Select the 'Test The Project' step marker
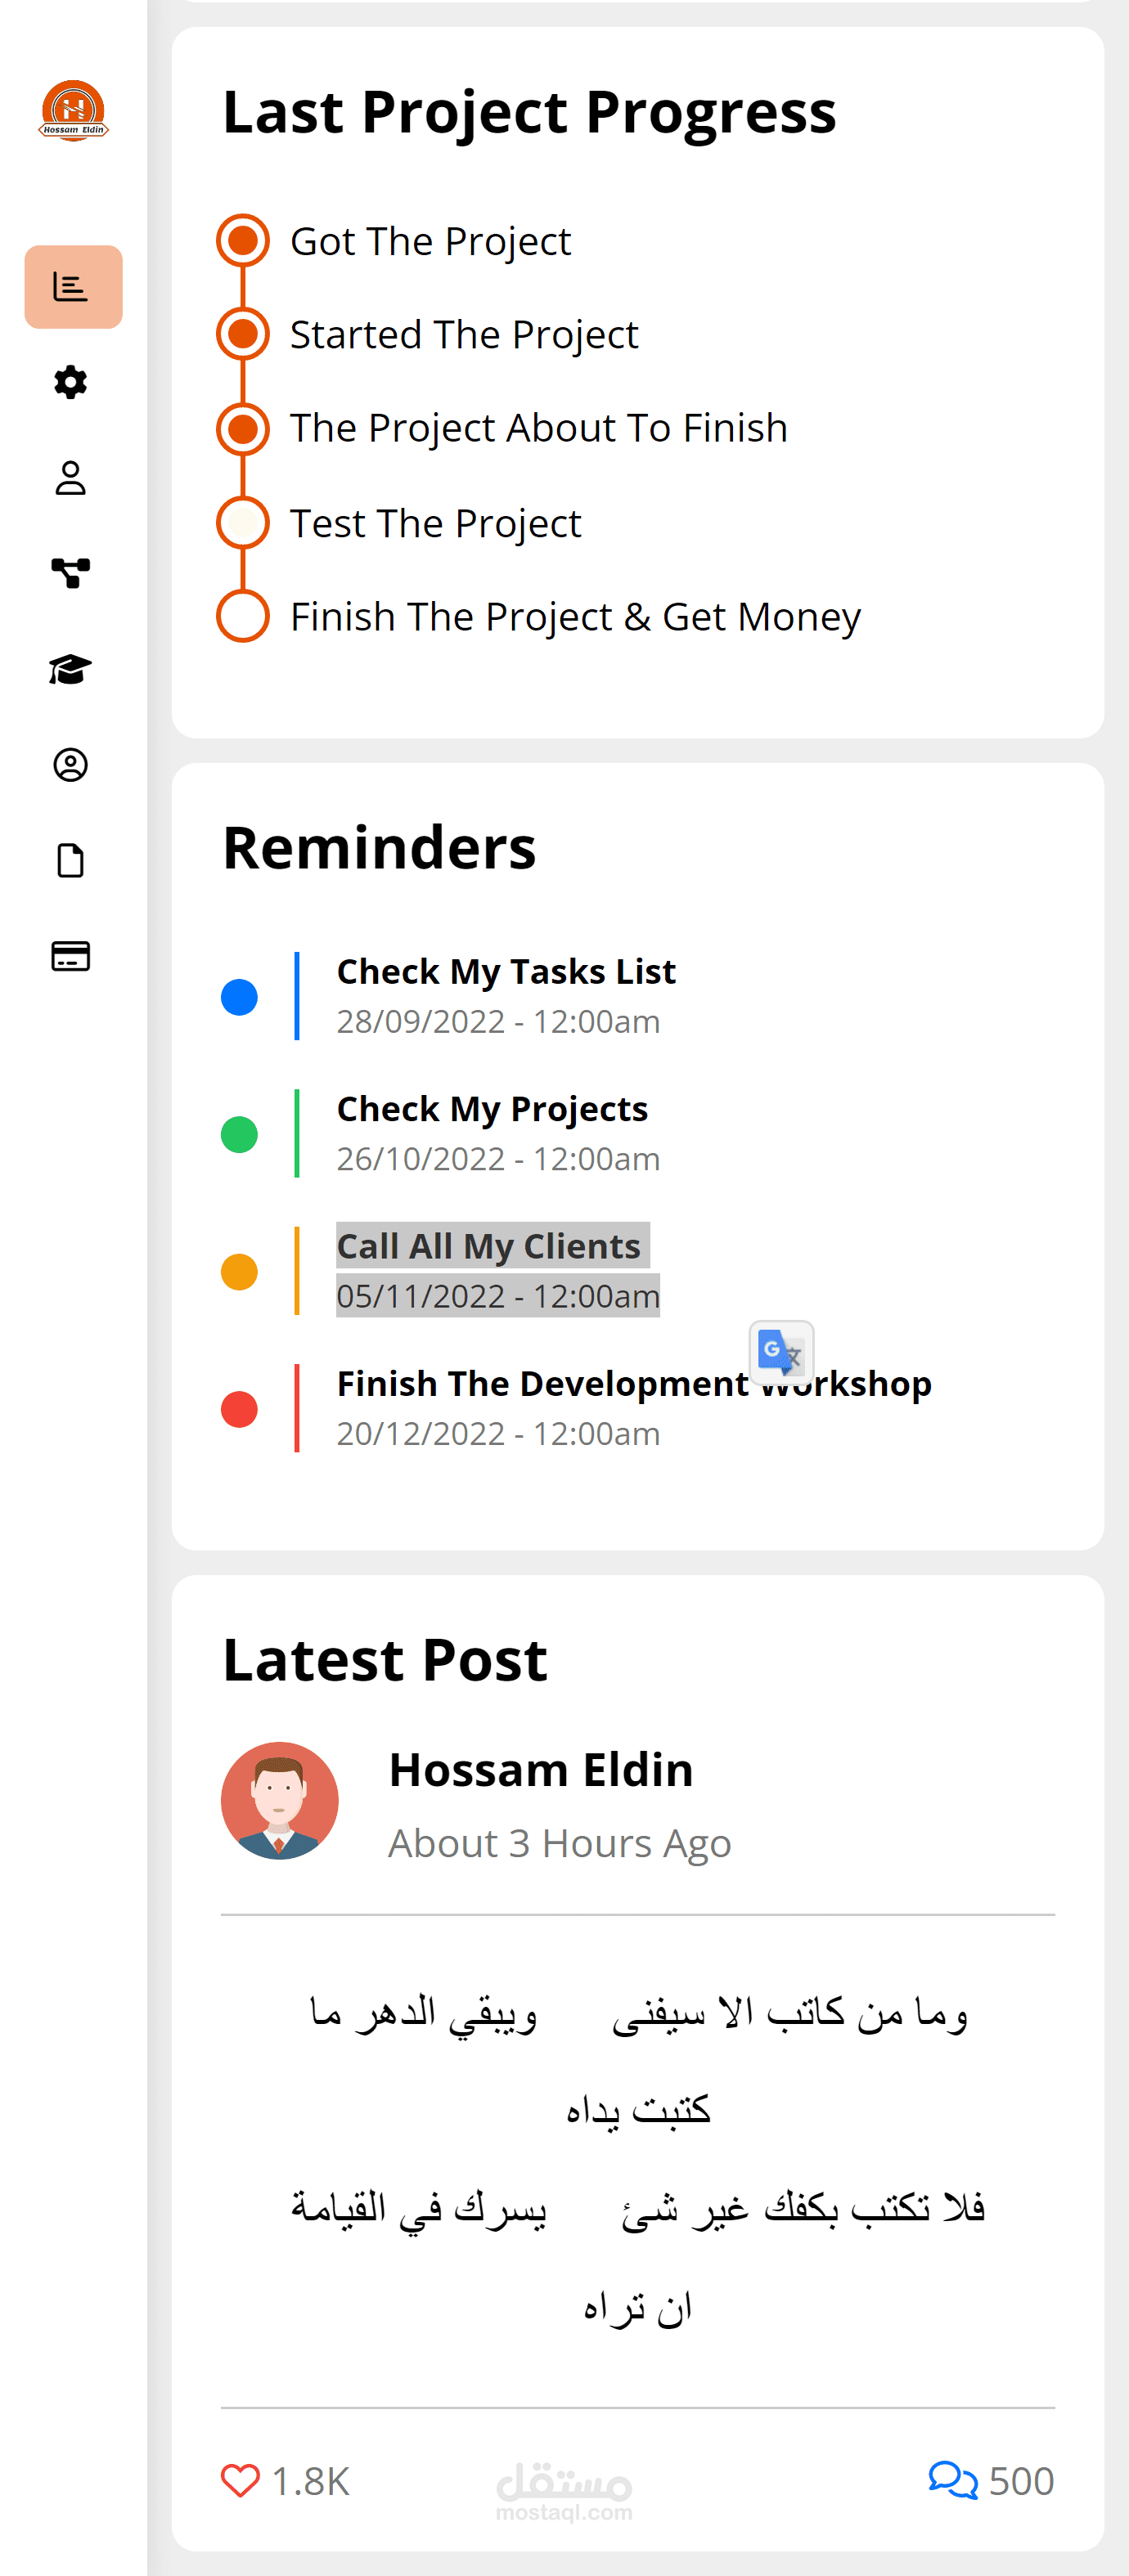1129x2576 pixels. tap(243, 523)
